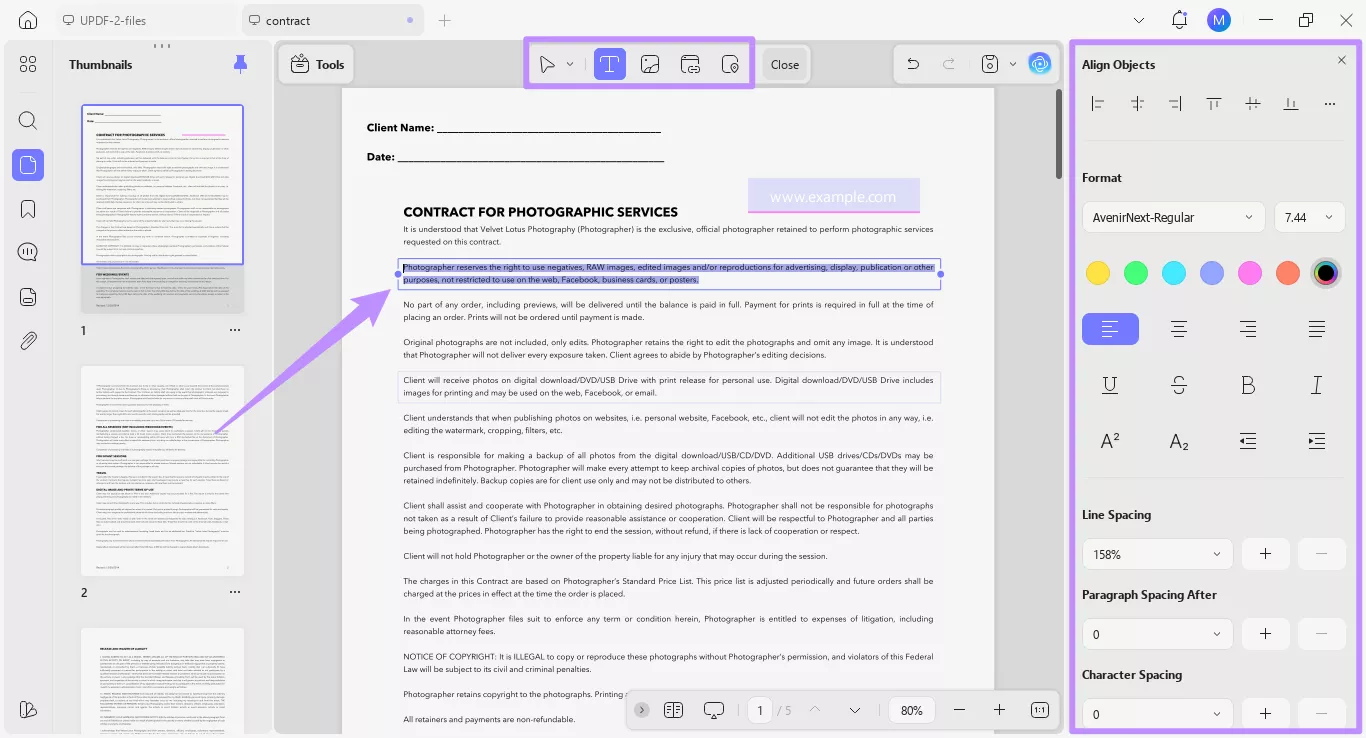1366x738 pixels.
Task: Pick the green text color swatch
Action: [1136, 273]
